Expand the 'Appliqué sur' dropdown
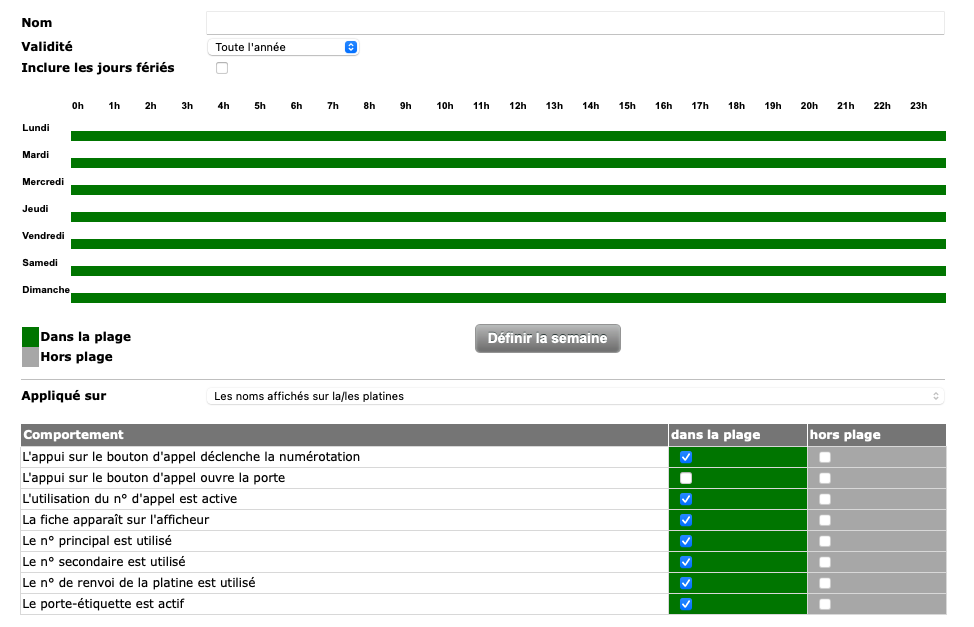 pos(575,396)
